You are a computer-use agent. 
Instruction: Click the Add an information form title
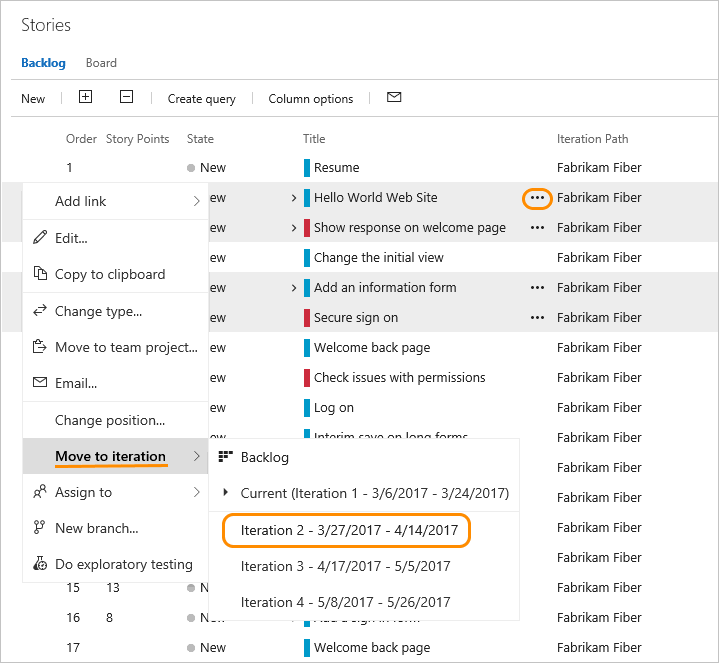coord(385,287)
